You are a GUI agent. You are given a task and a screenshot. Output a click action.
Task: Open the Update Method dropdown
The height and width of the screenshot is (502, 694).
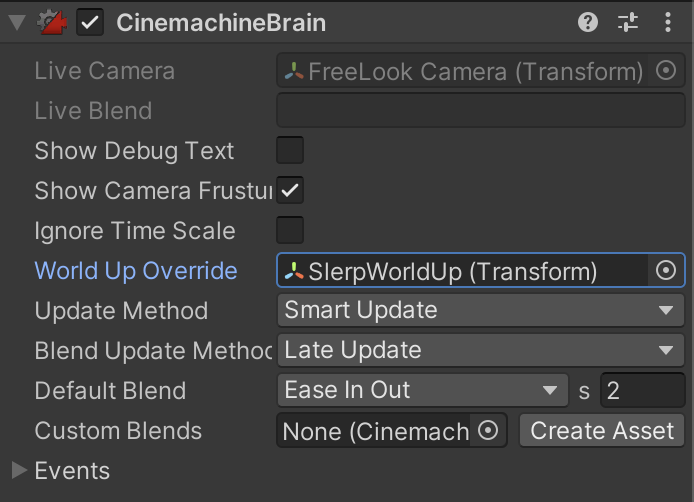pos(480,311)
